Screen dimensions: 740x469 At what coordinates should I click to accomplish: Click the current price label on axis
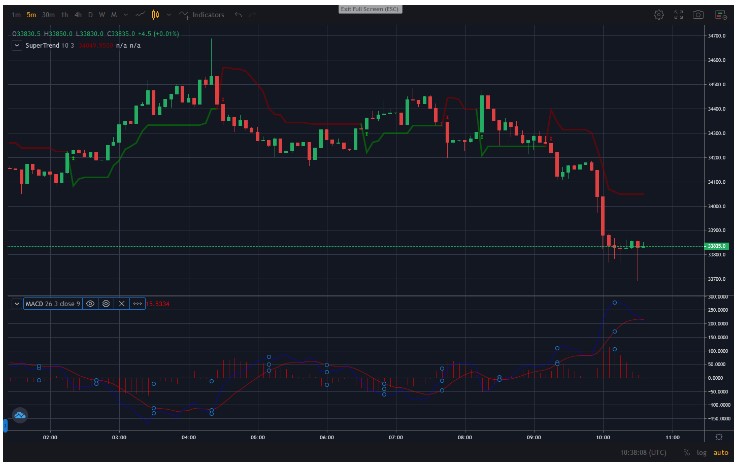pos(716,246)
